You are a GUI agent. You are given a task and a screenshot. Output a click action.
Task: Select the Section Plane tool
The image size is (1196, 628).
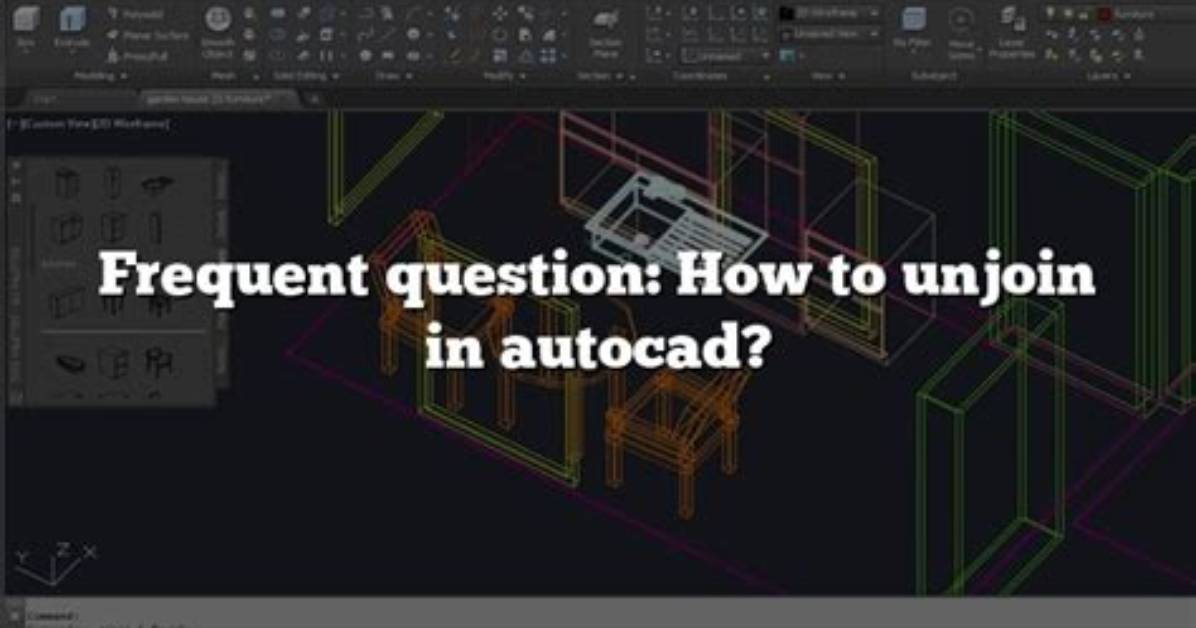[x=606, y=35]
